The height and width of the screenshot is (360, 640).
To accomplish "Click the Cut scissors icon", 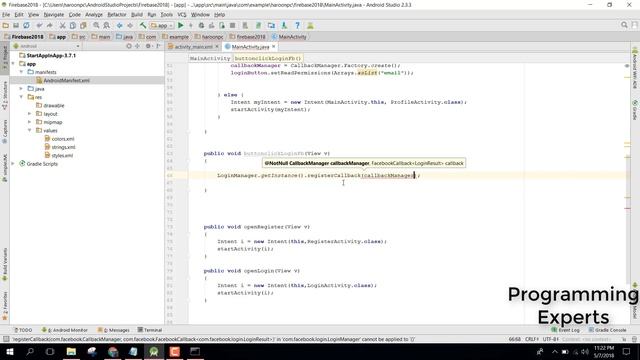I will click(x=62, y=25).
